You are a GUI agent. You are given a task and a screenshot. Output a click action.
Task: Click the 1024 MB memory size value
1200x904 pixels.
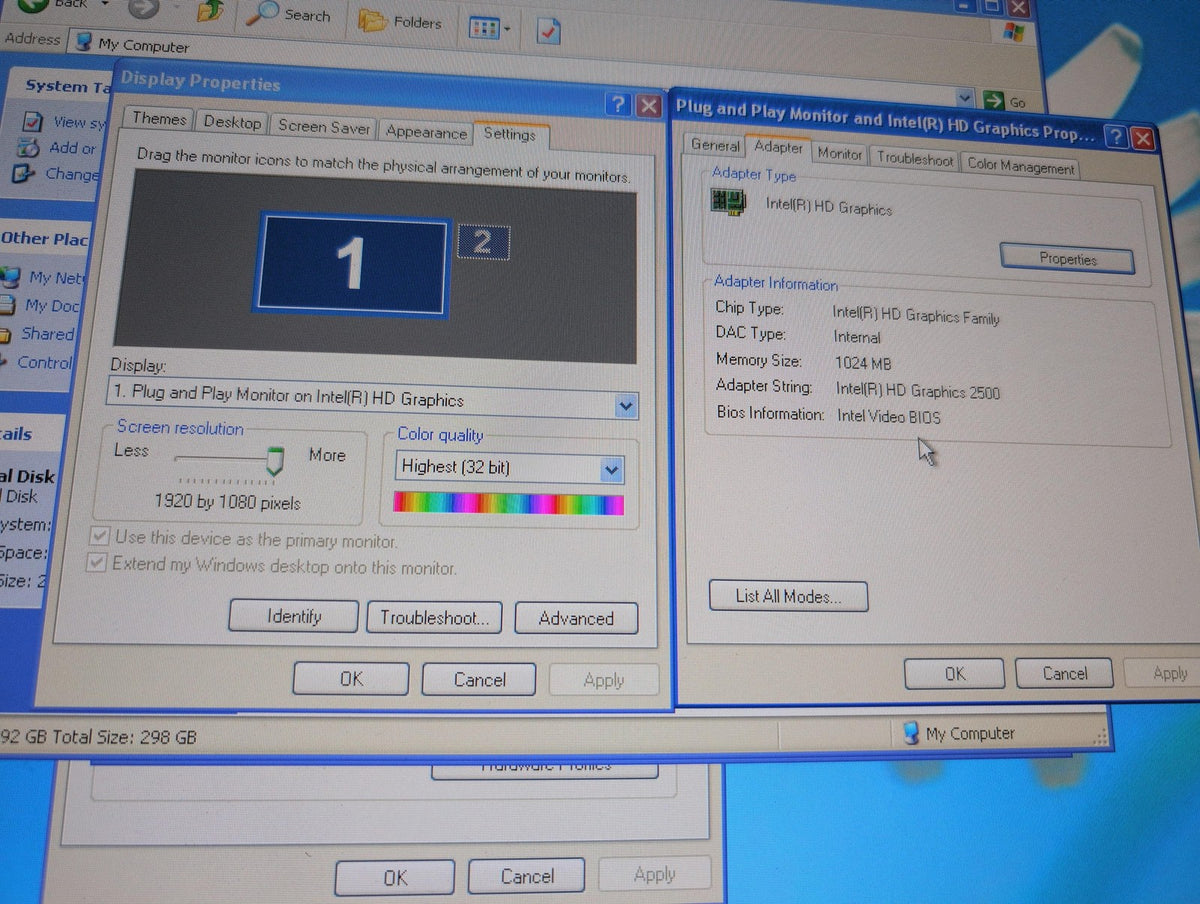point(862,364)
